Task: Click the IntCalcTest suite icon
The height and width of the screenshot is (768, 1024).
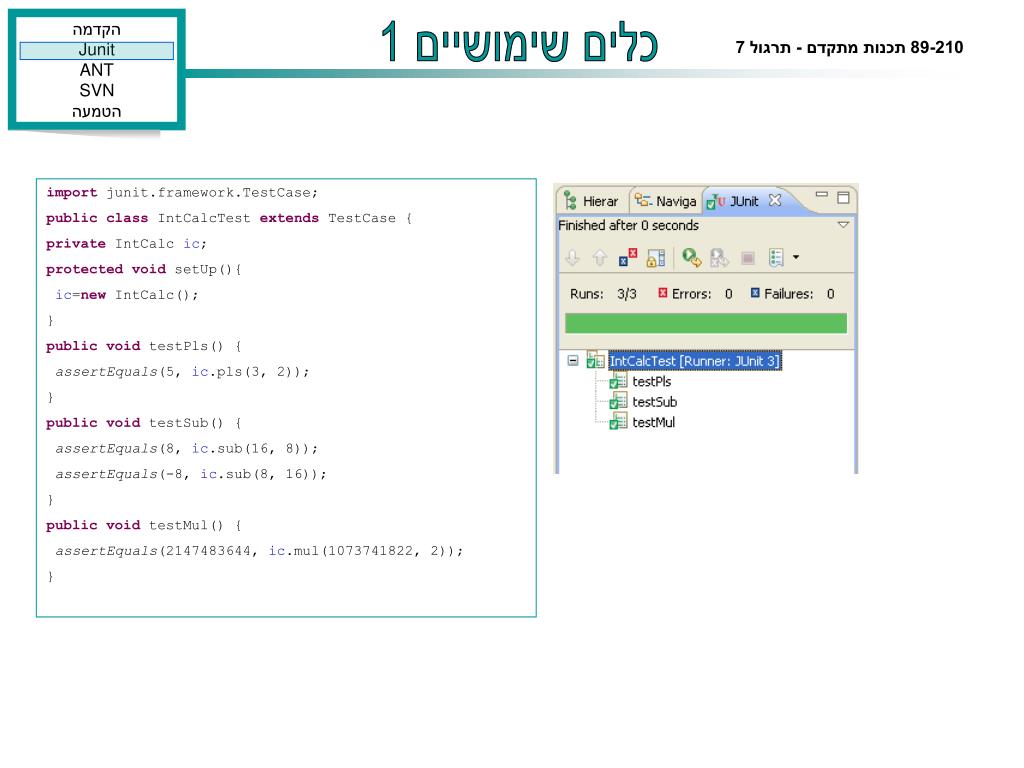Action: tap(595, 360)
